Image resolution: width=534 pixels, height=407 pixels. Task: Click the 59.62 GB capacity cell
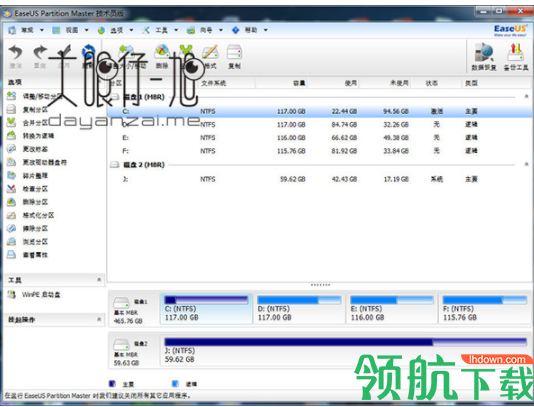(293, 179)
